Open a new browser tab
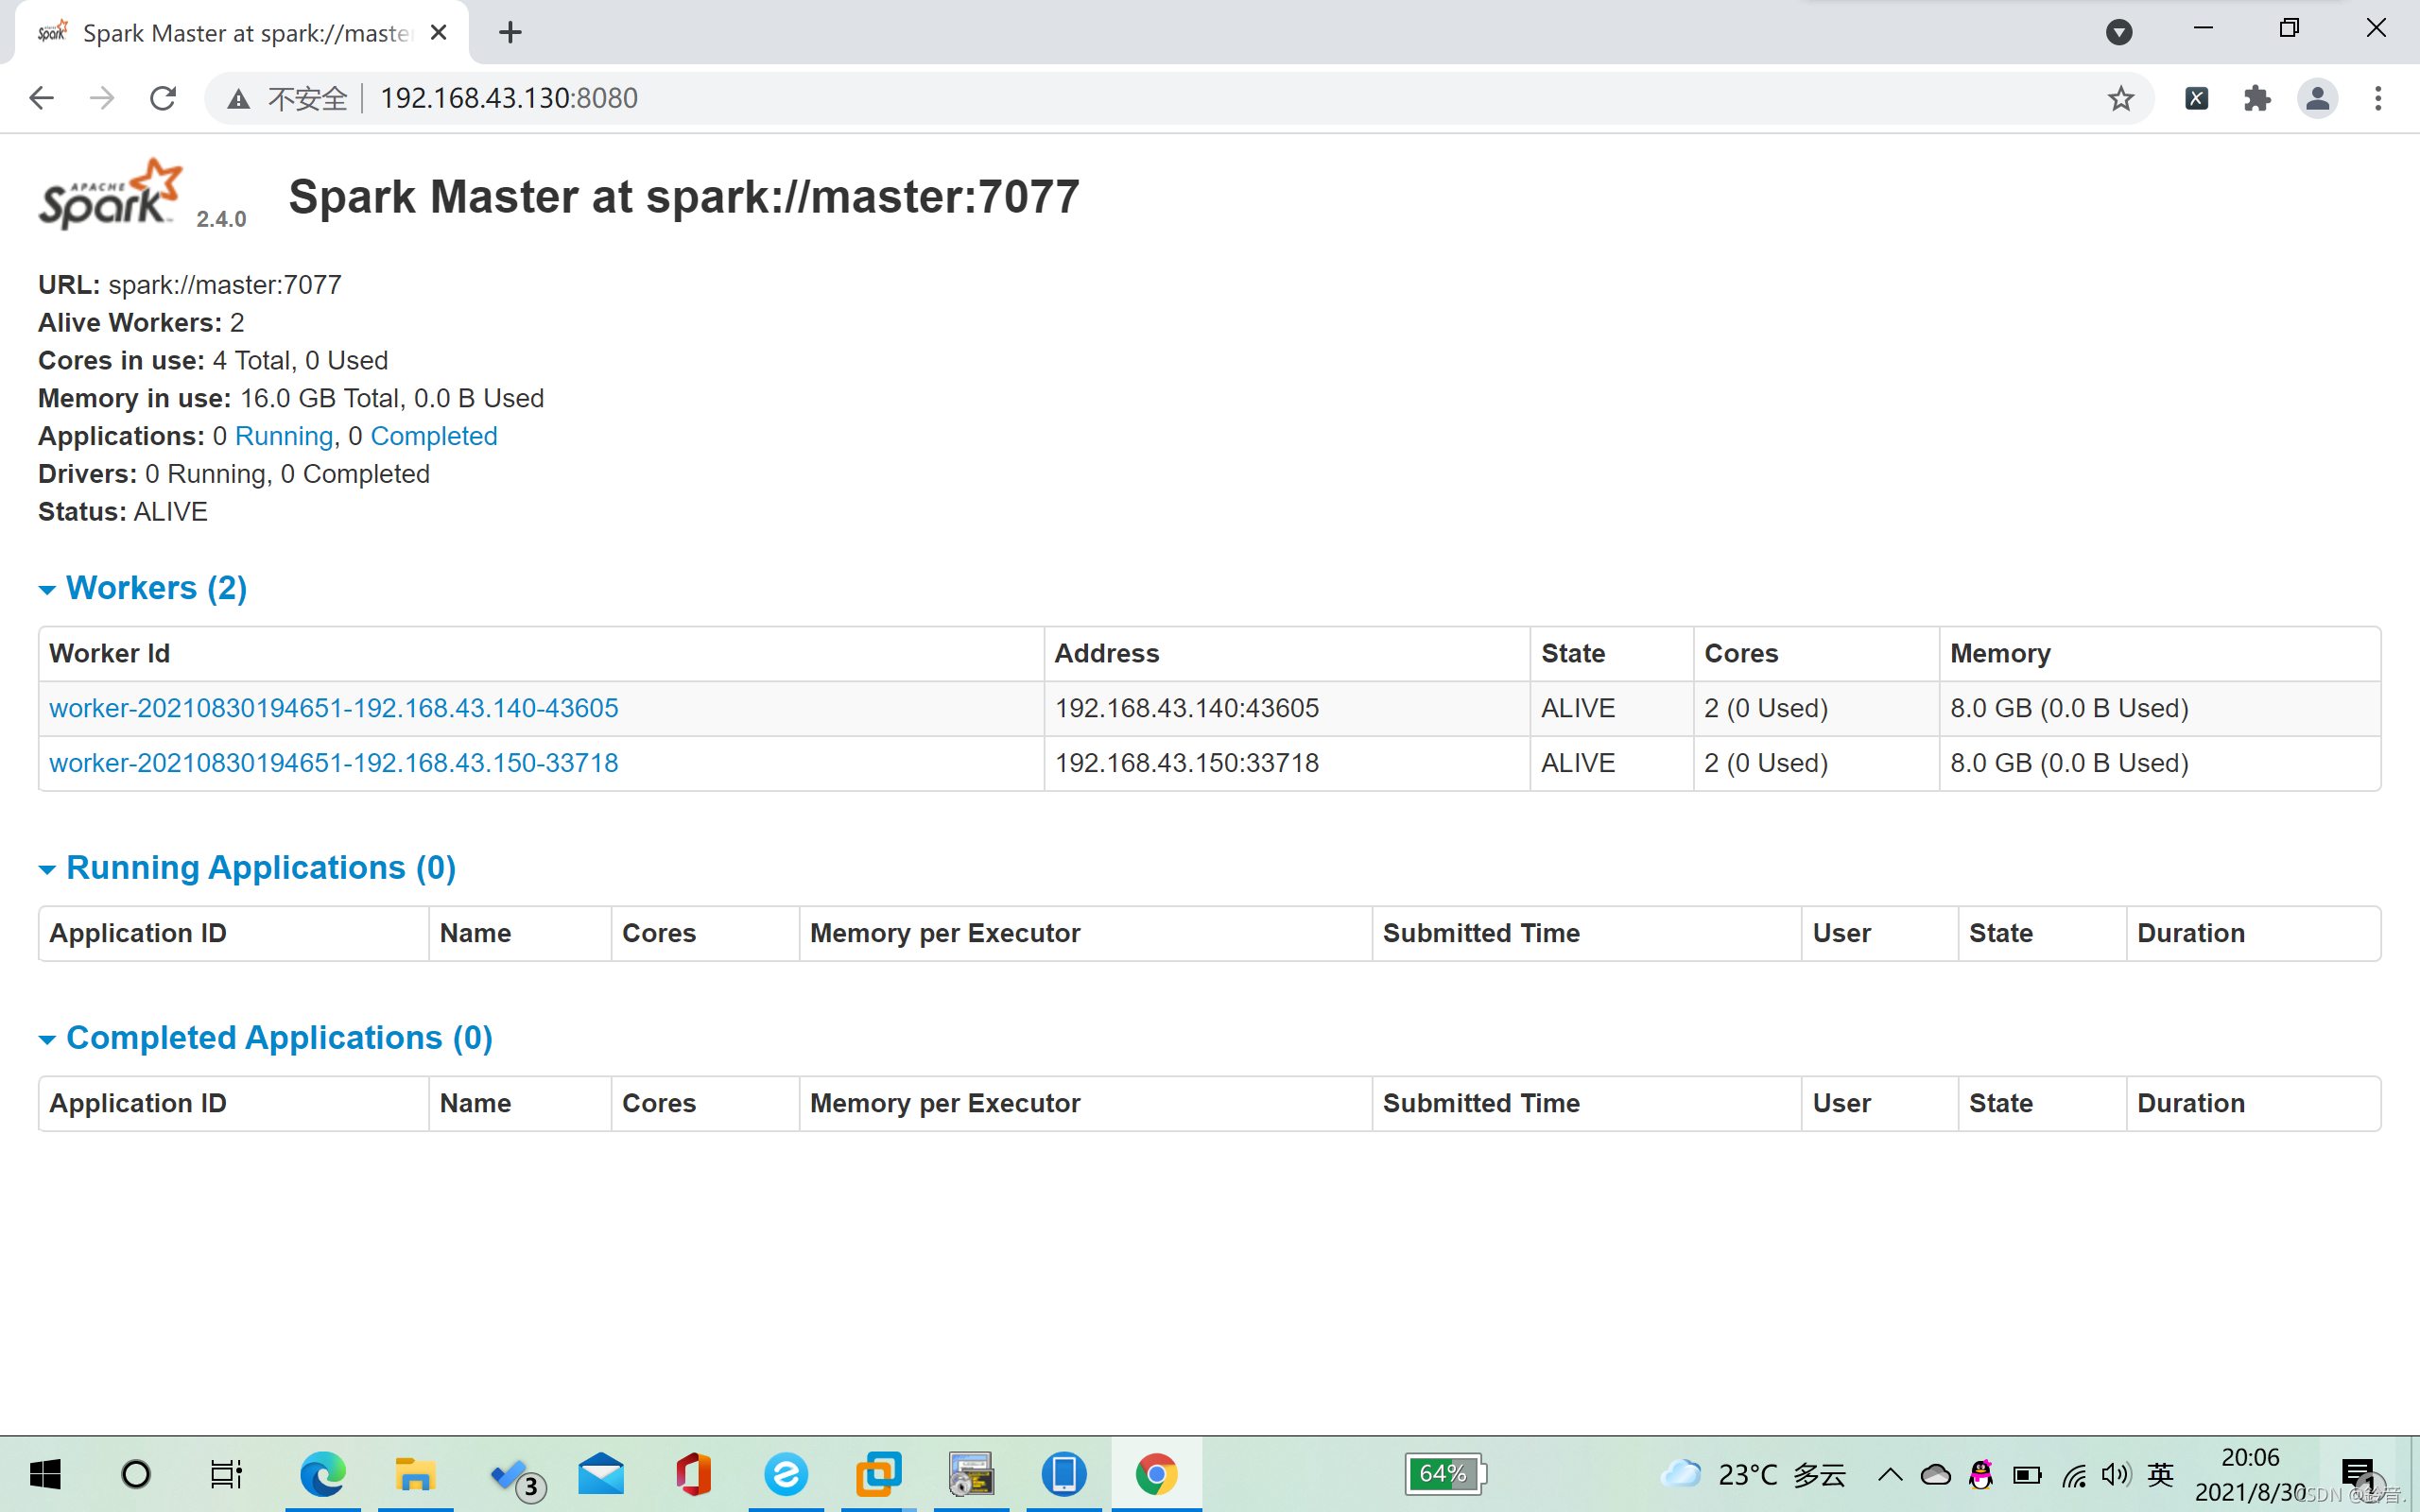 coord(510,33)
